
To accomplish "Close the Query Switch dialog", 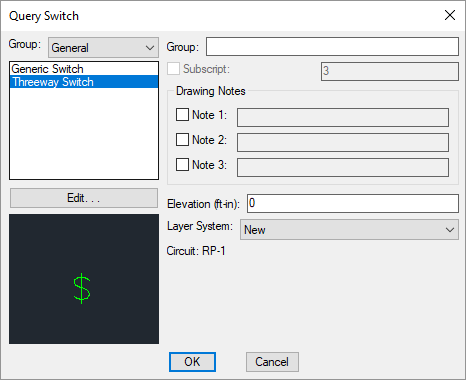I will tap(450, 15).
